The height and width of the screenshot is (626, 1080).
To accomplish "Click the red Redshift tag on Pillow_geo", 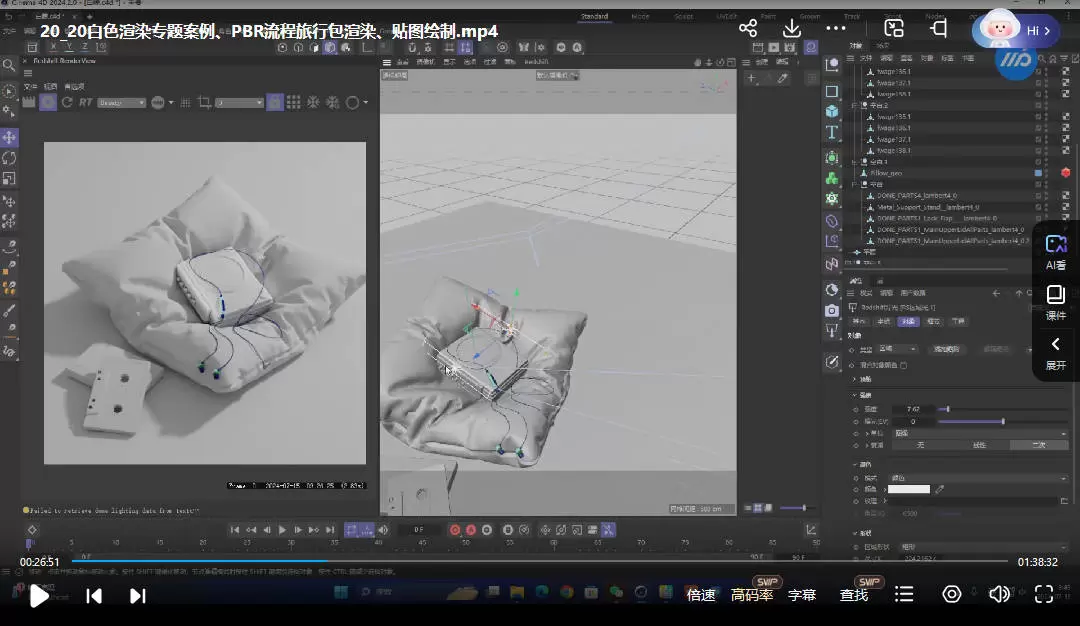I will (1066, 173).
